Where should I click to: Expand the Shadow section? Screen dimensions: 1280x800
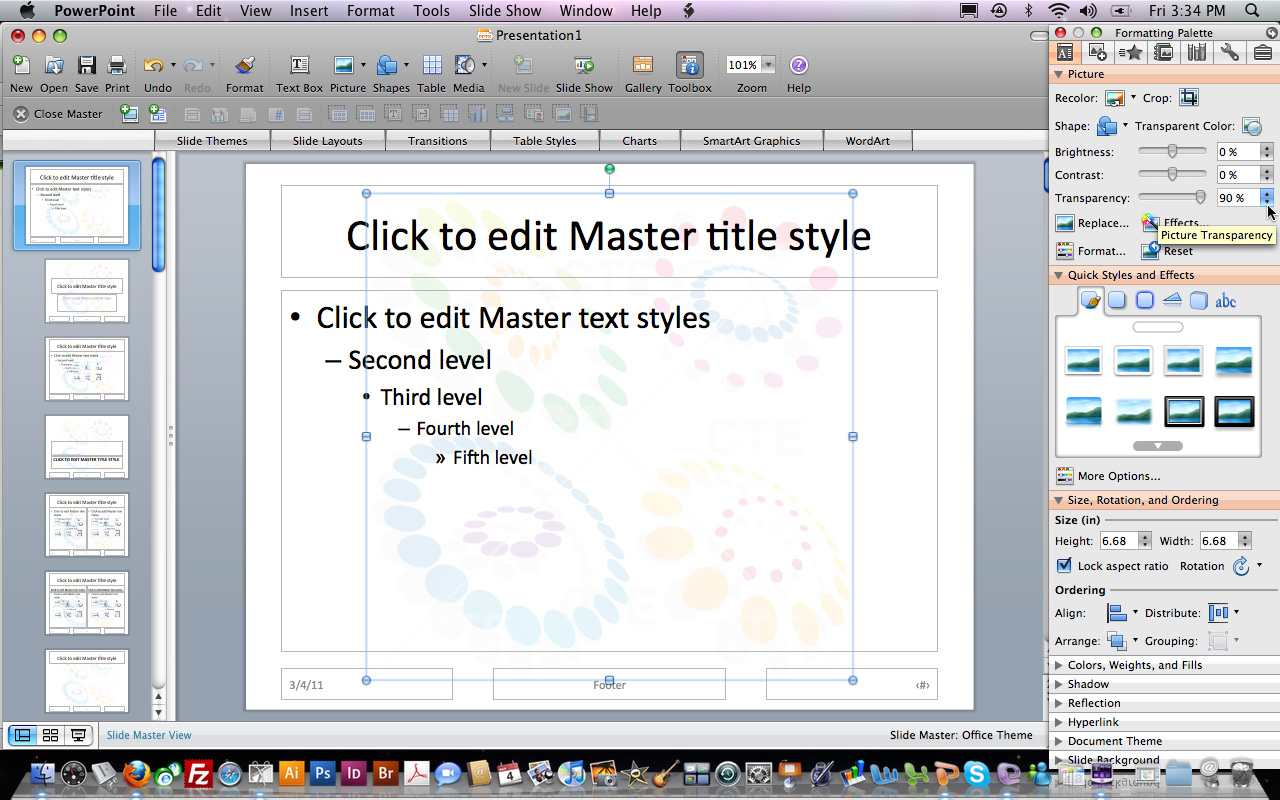(1087, 684)
